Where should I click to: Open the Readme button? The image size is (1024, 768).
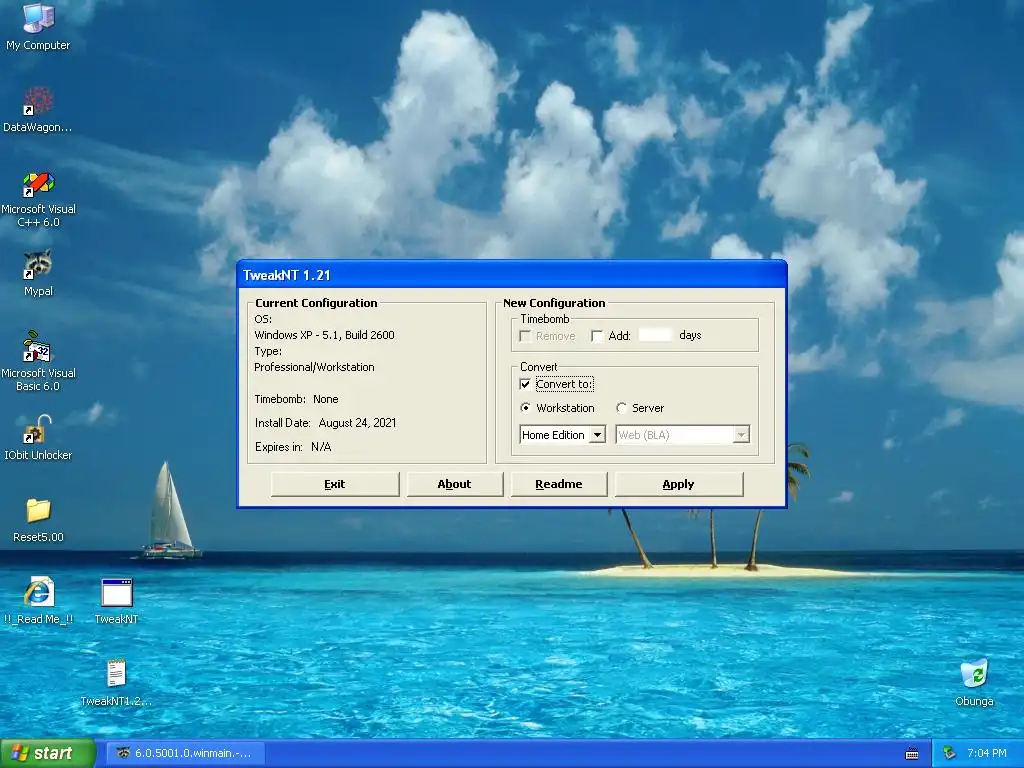[x=558, y=484]
